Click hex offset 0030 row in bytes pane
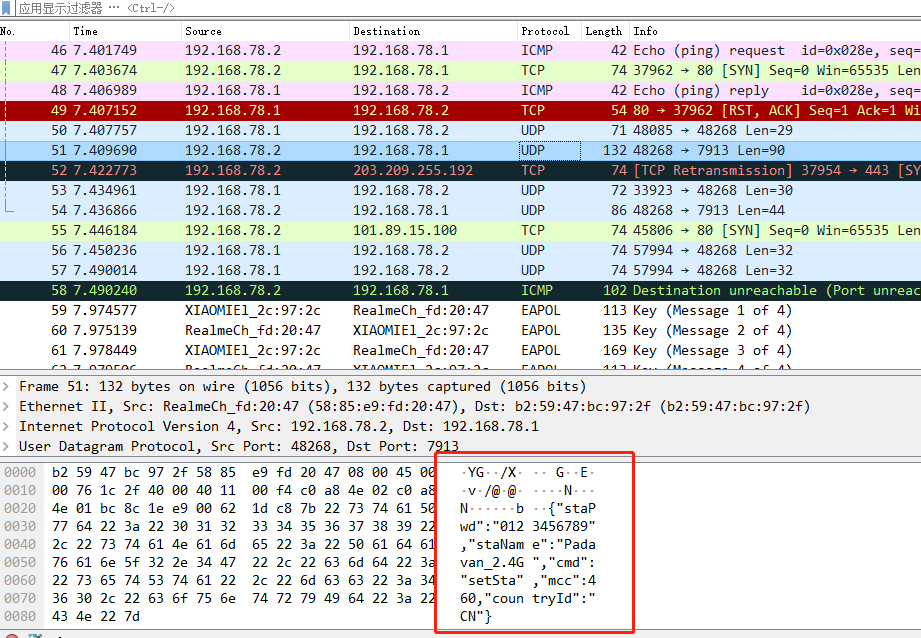The height and width of the screenshot is (638, 921). [x=20, y=526]
